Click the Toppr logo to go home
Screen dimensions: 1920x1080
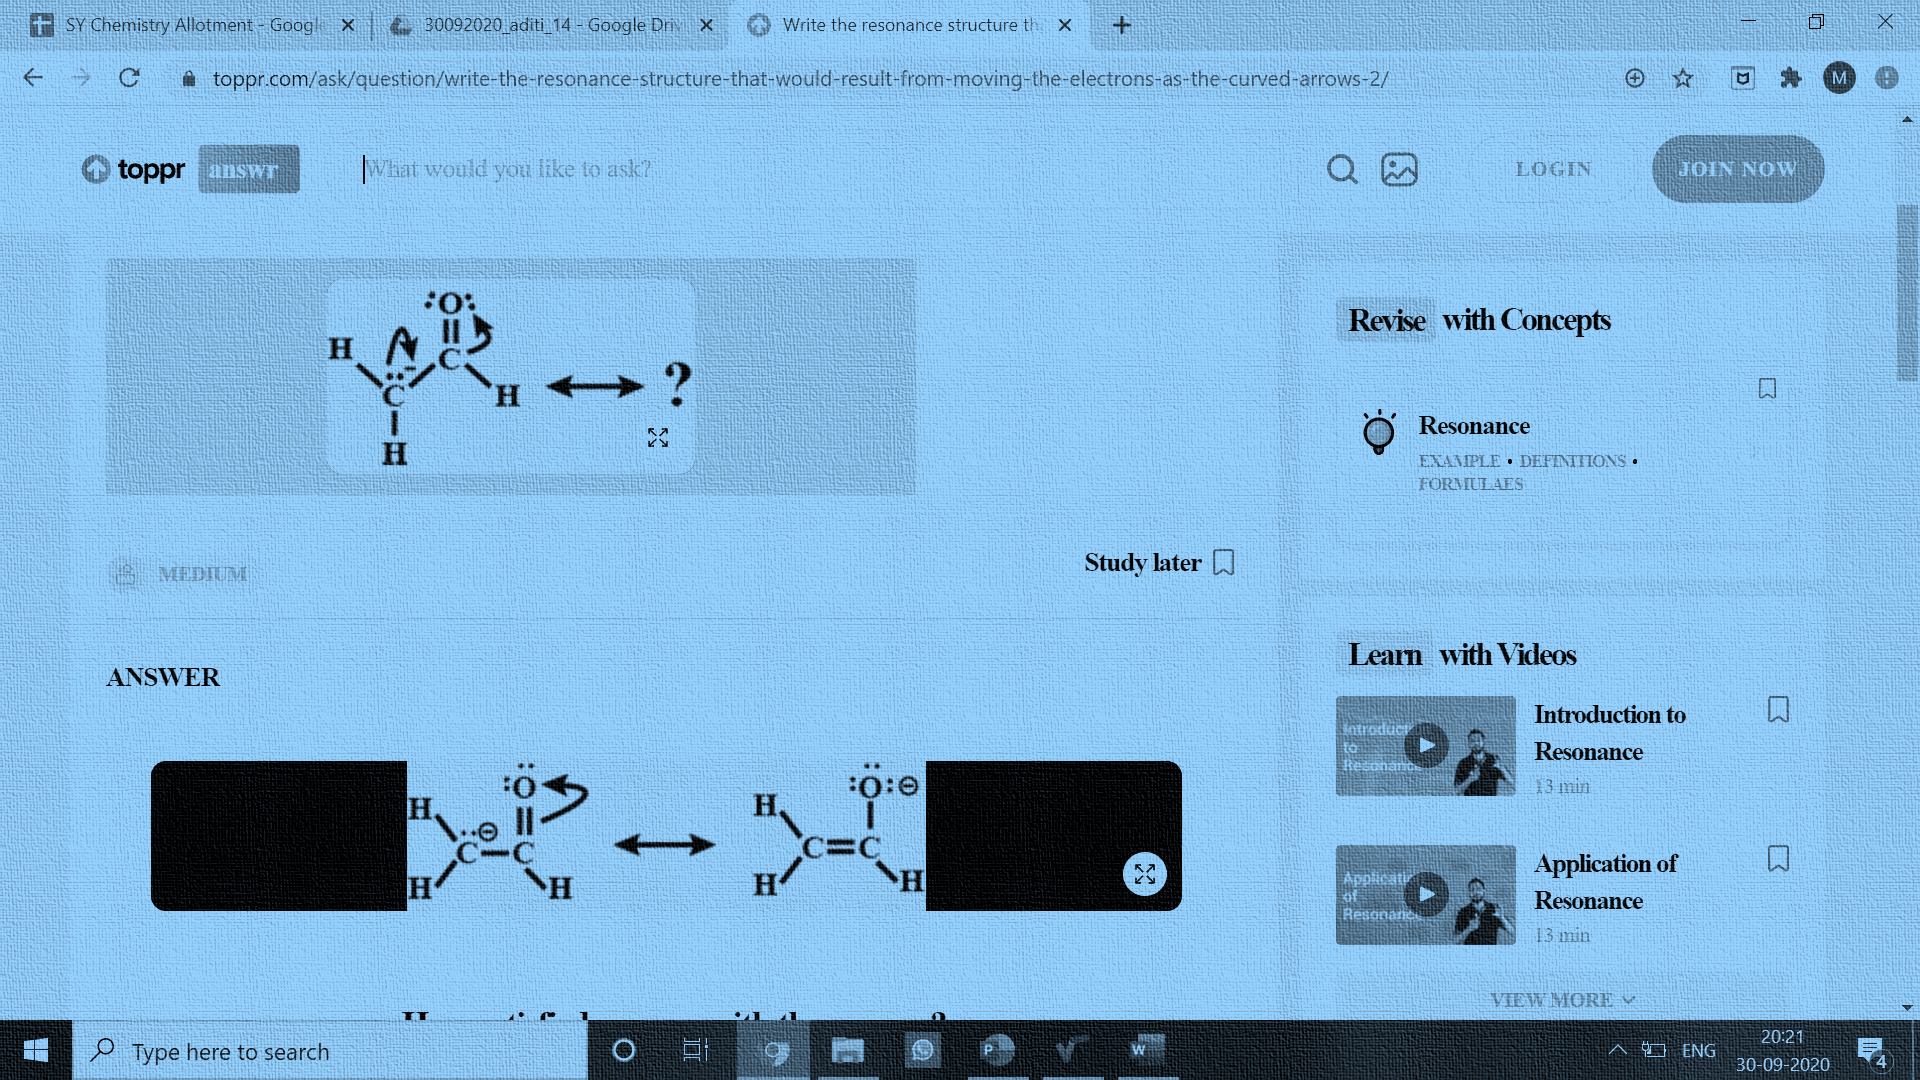tap(133, 169)
